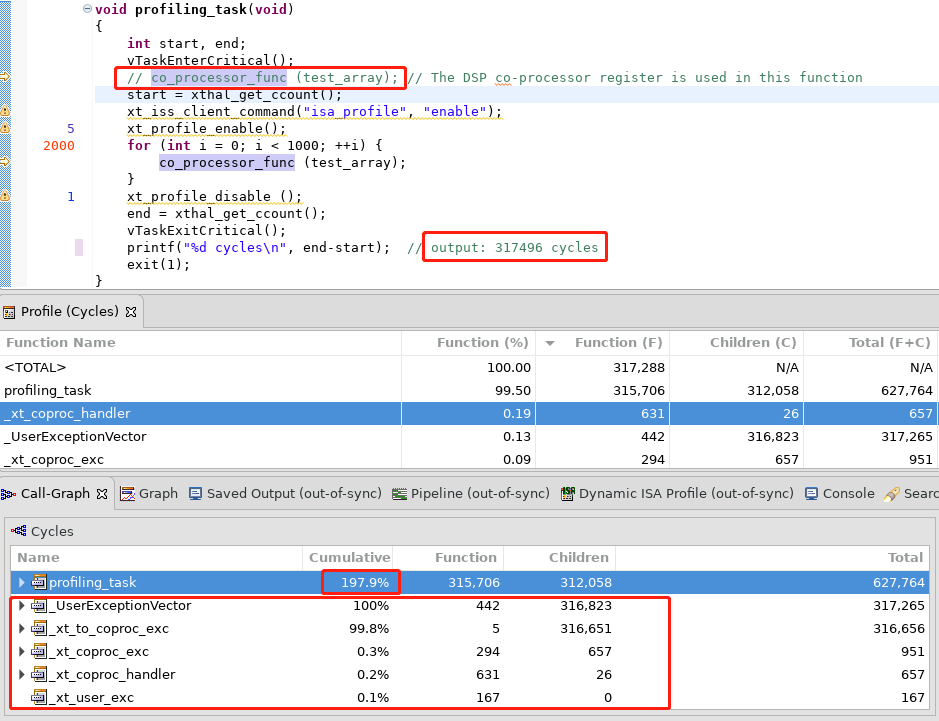Close the Profile (Cycles) view tab

tap(130, 312)
